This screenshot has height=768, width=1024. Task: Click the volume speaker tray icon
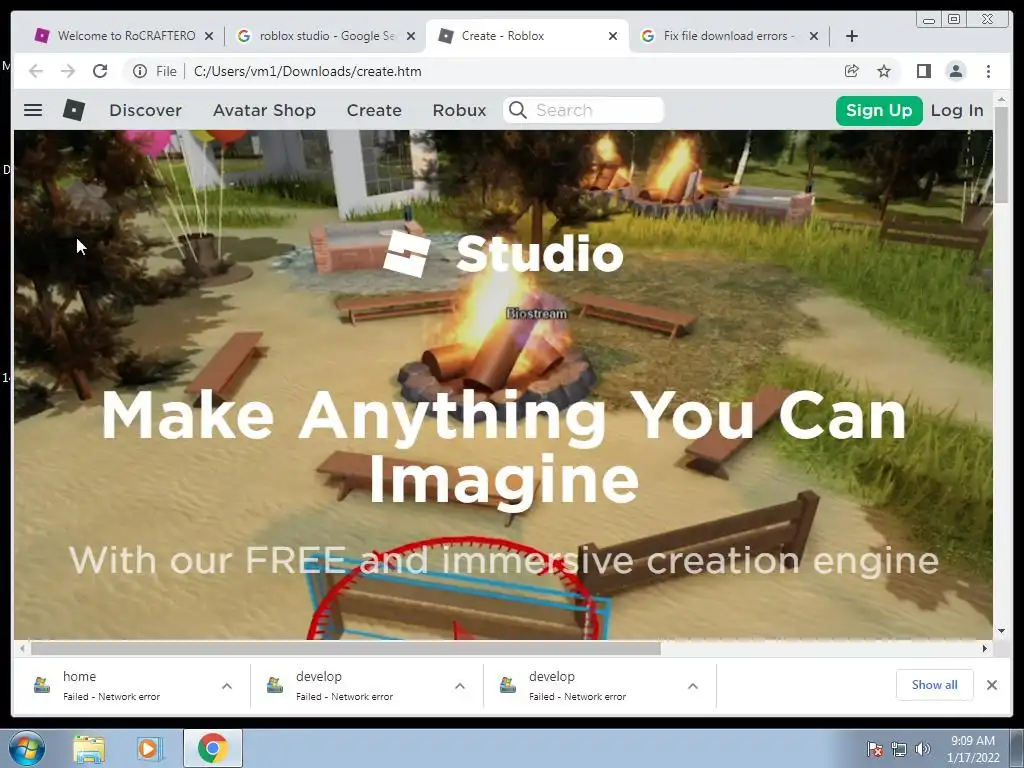pos(923,749)
